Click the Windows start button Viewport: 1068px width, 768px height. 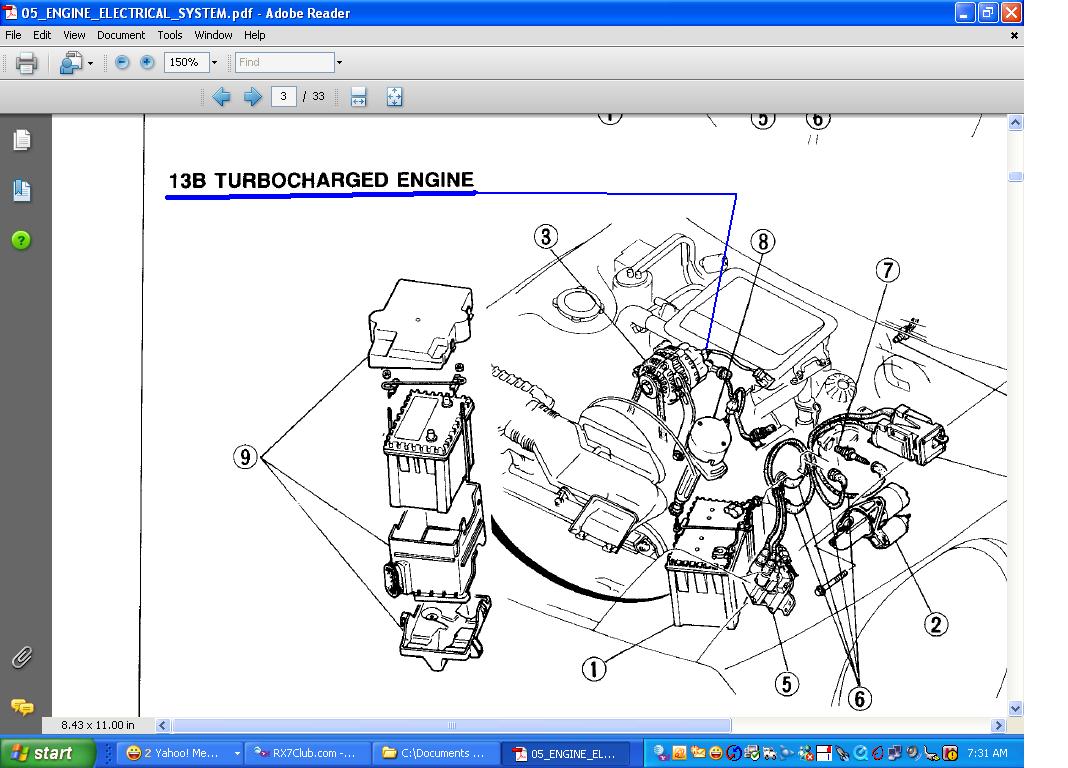pyautogui.click(x=46, y=753)
